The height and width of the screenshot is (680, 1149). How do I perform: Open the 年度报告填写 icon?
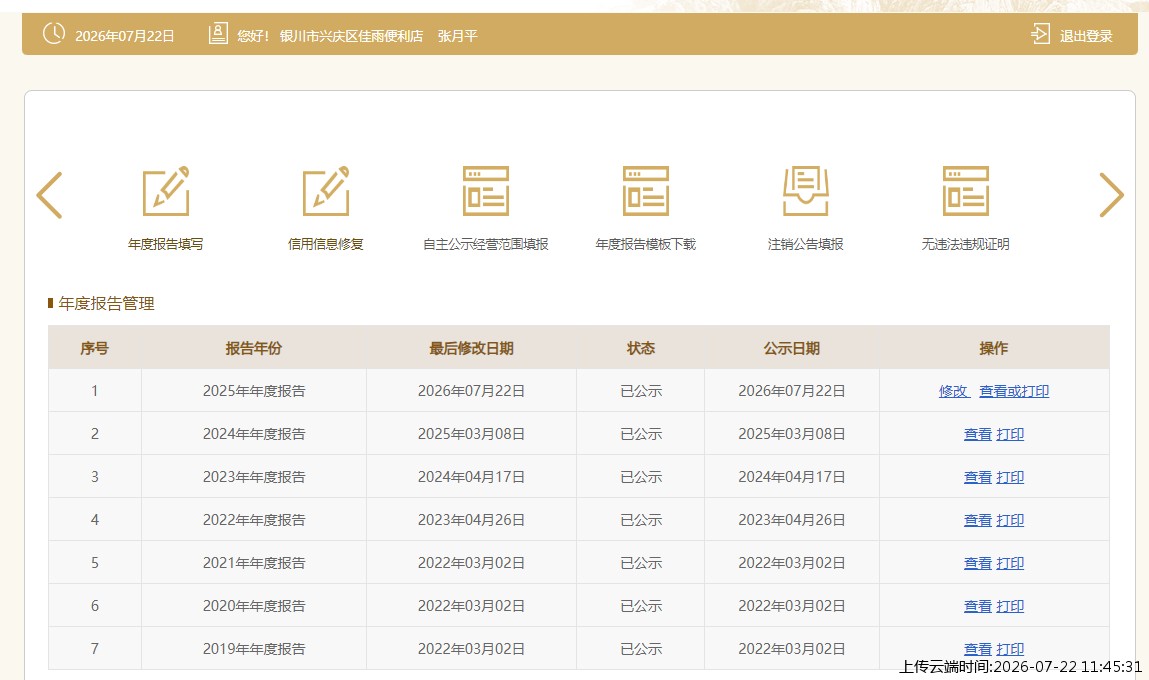pos(166,191)
